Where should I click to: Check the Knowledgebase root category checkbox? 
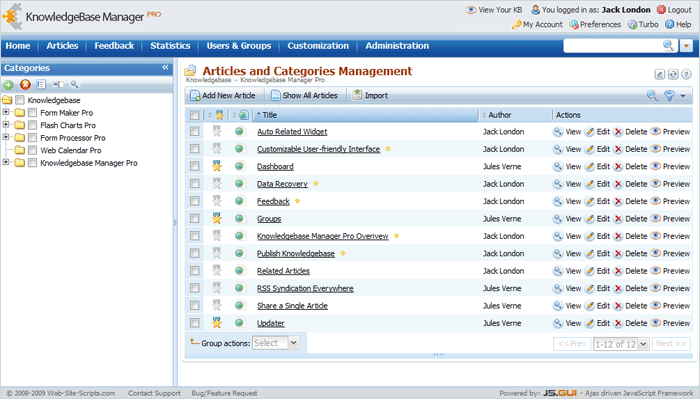20,100
